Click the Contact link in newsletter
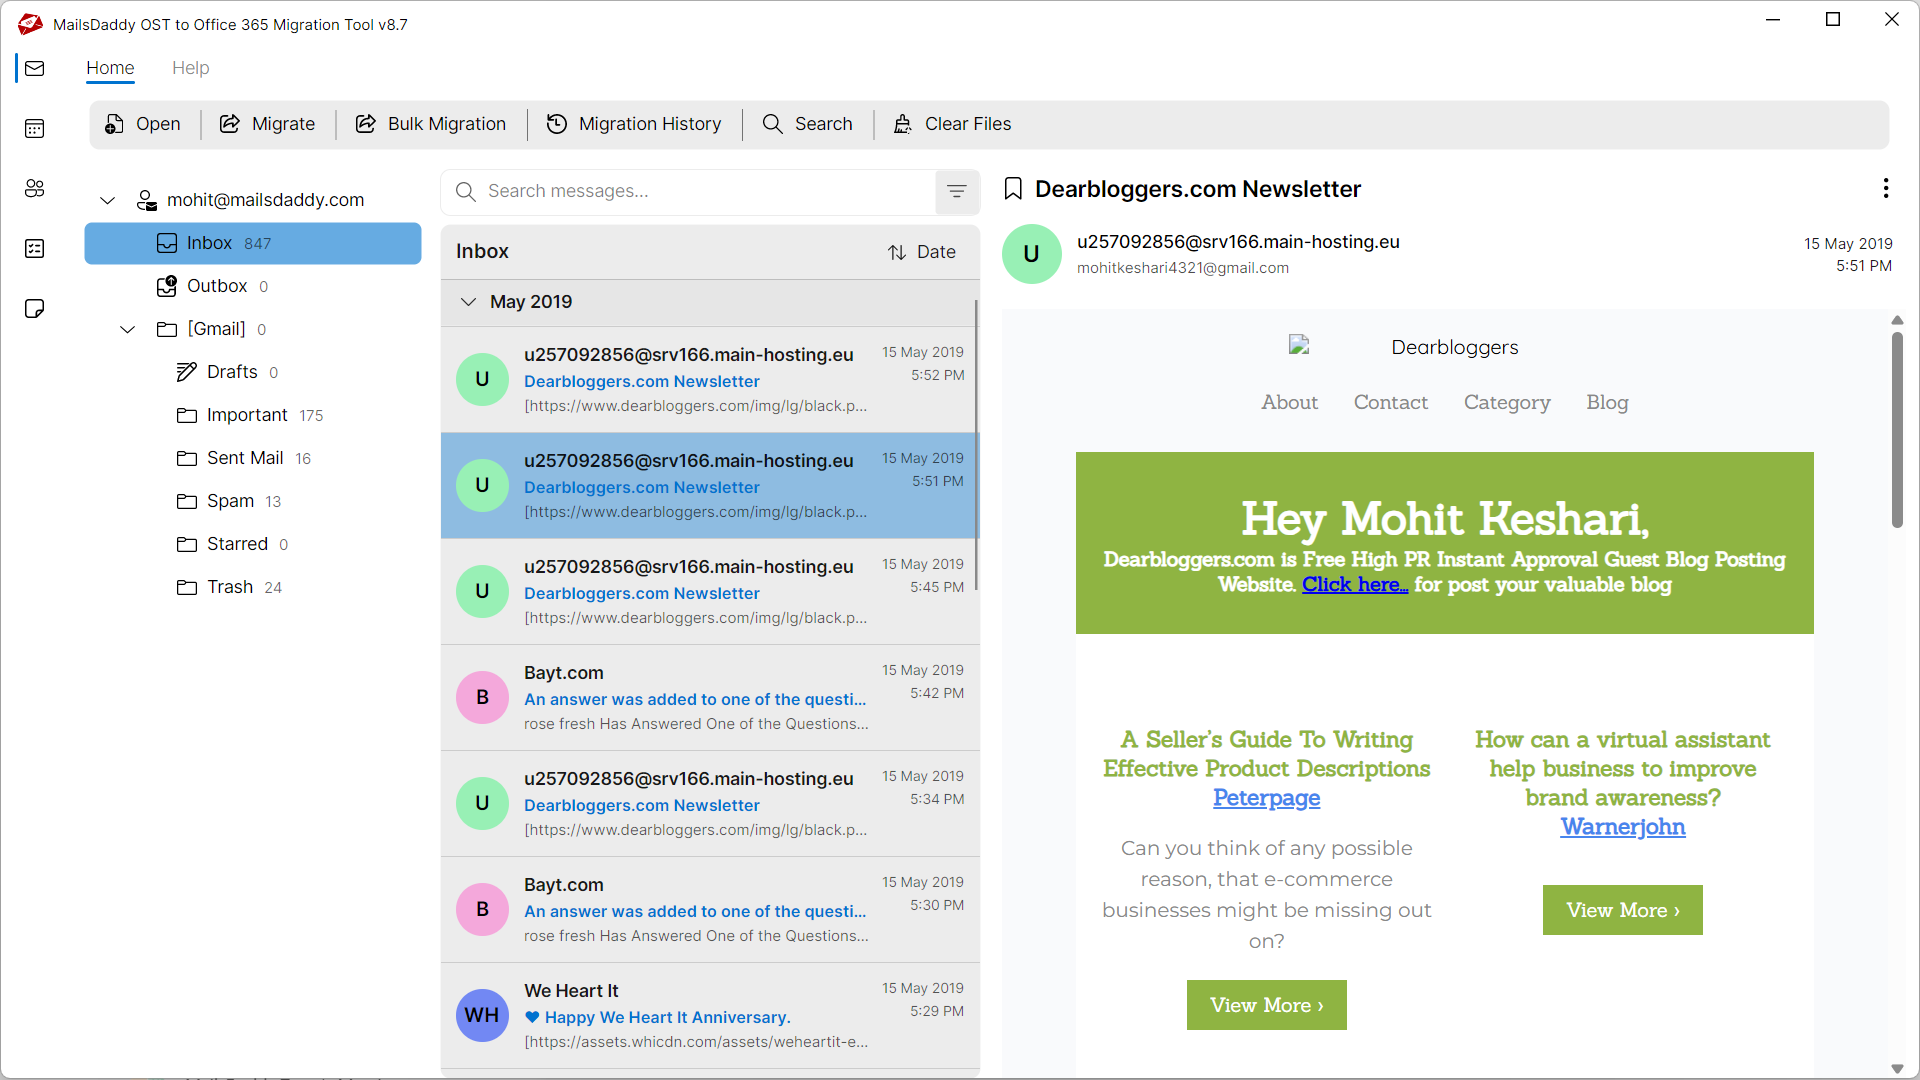This screenshot has height=1080, width=1920. 1390,402
